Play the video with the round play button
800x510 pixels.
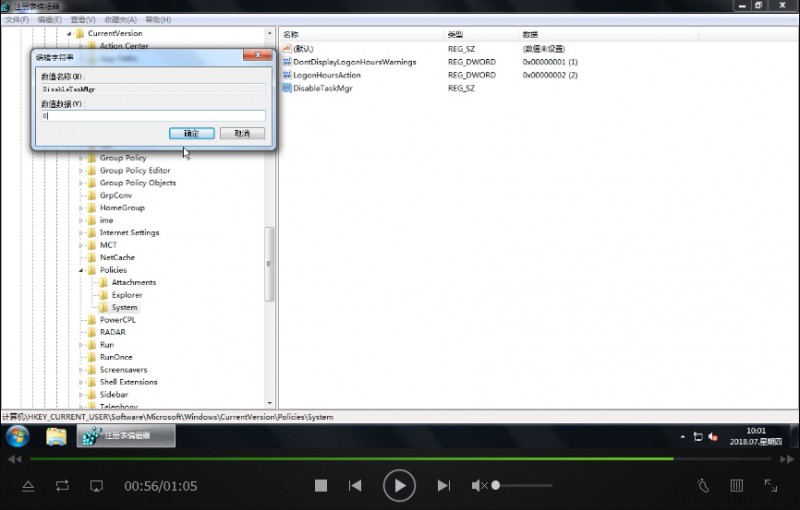pyautogui.click(x=399, y=486)
